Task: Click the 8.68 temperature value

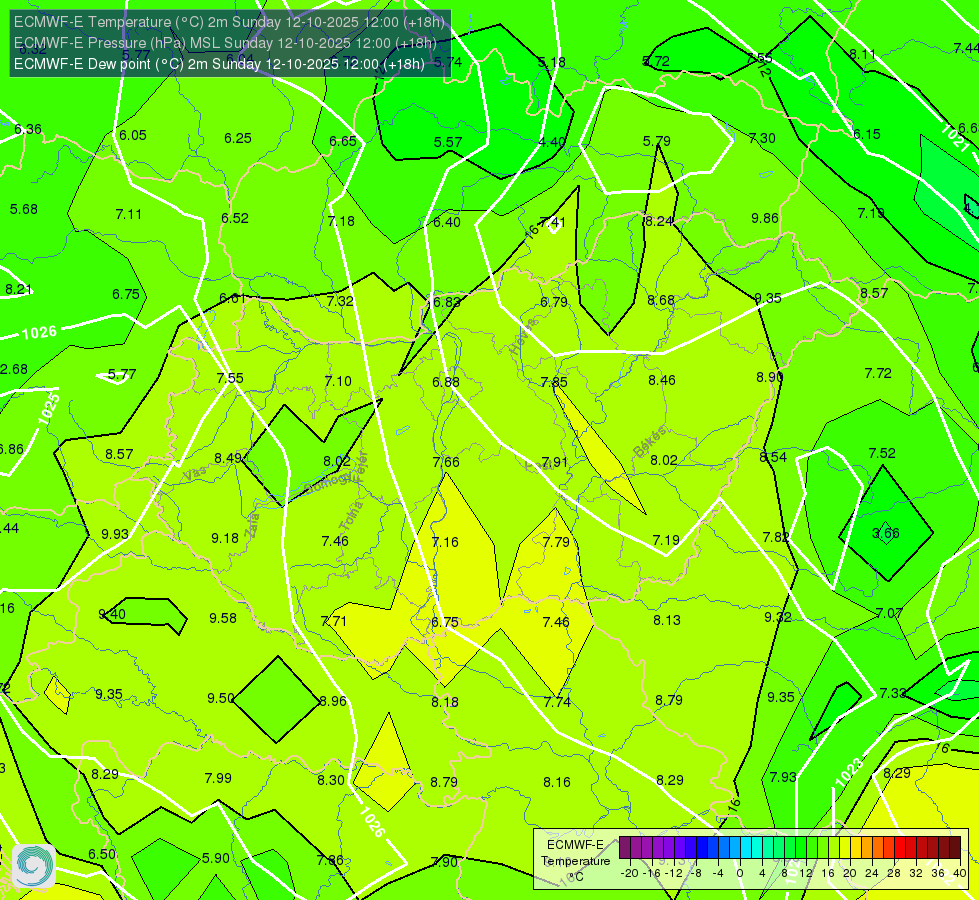Action: (661, 300)
